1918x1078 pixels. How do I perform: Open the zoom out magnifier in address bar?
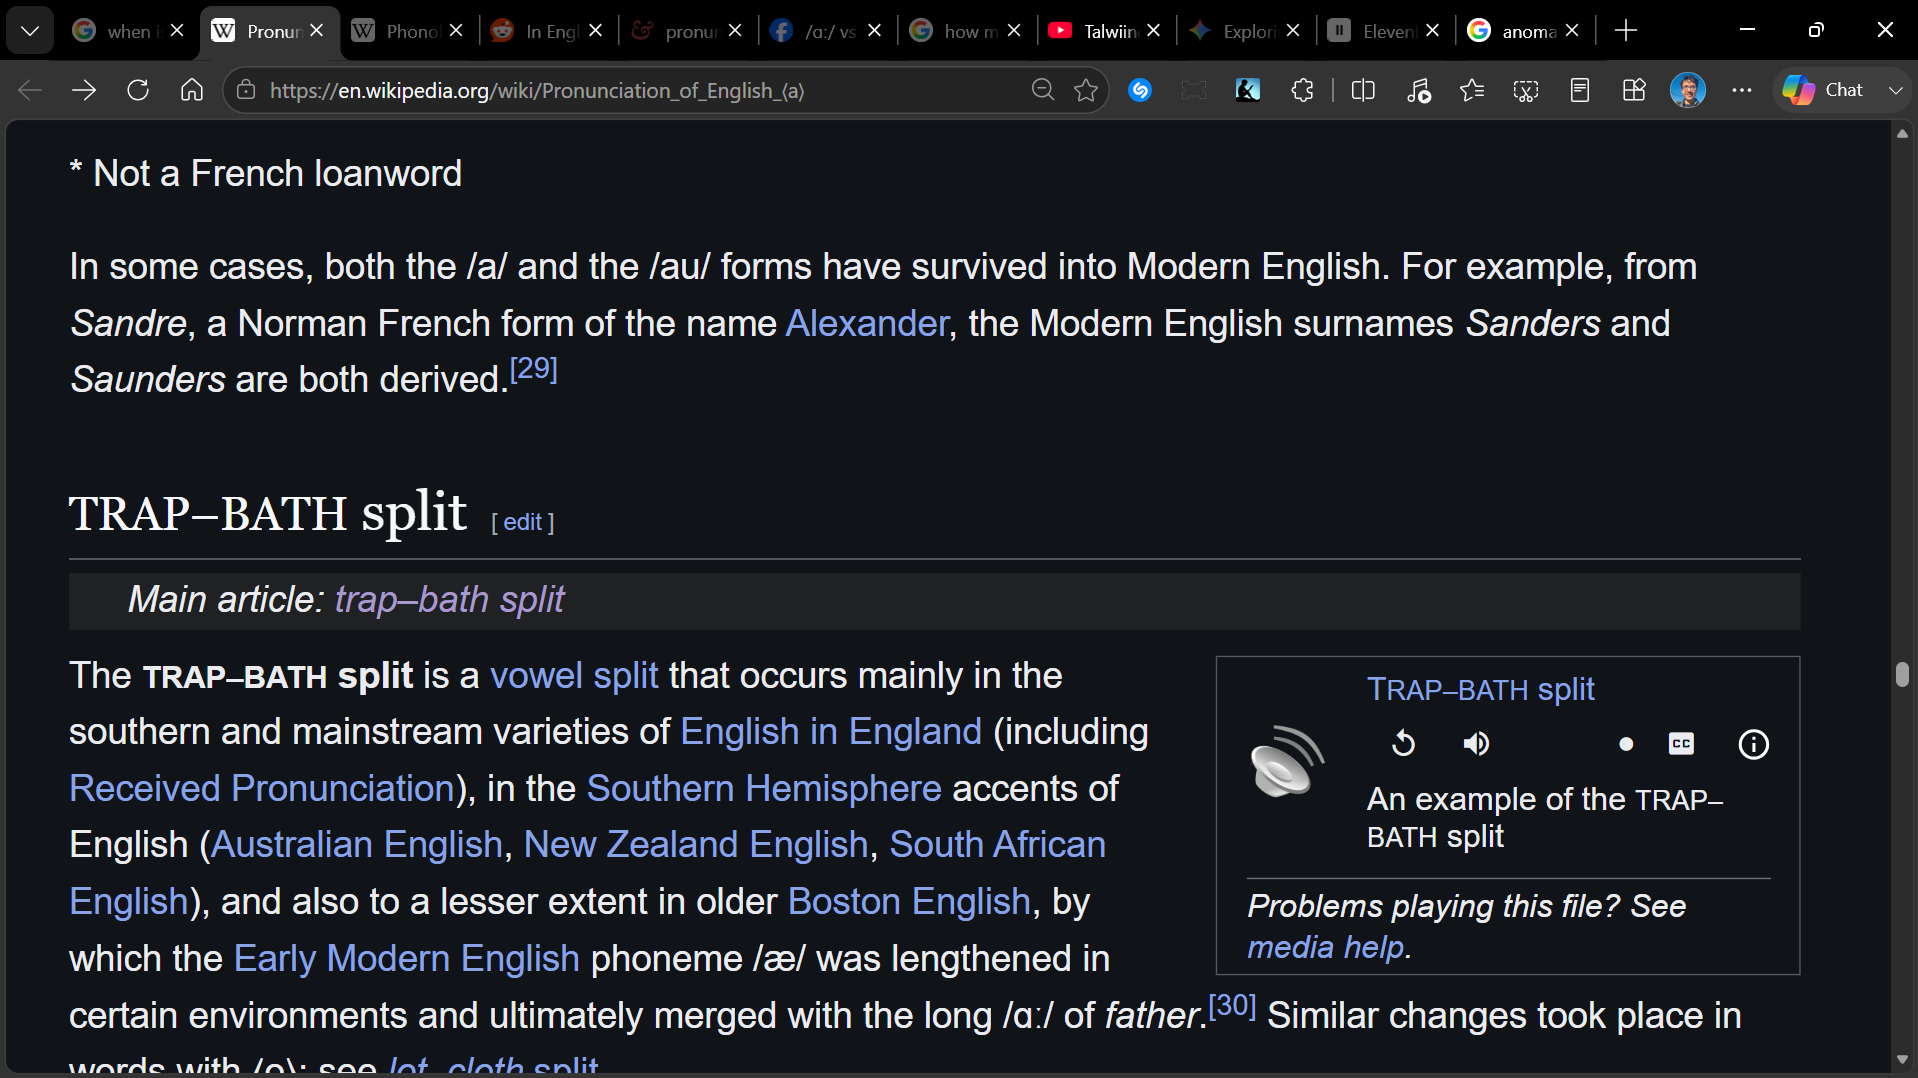click(1043, 91)
